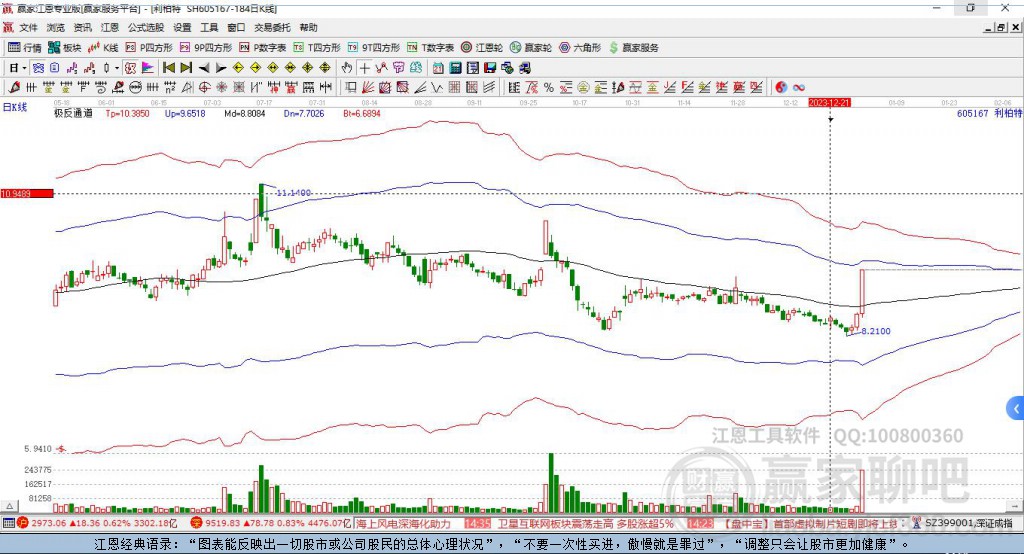Image resolution: width=1024 pixels, height=554 pixels.
Task: Open 赢家服务 dollar-sign service
Action: [x=634, y=48]
